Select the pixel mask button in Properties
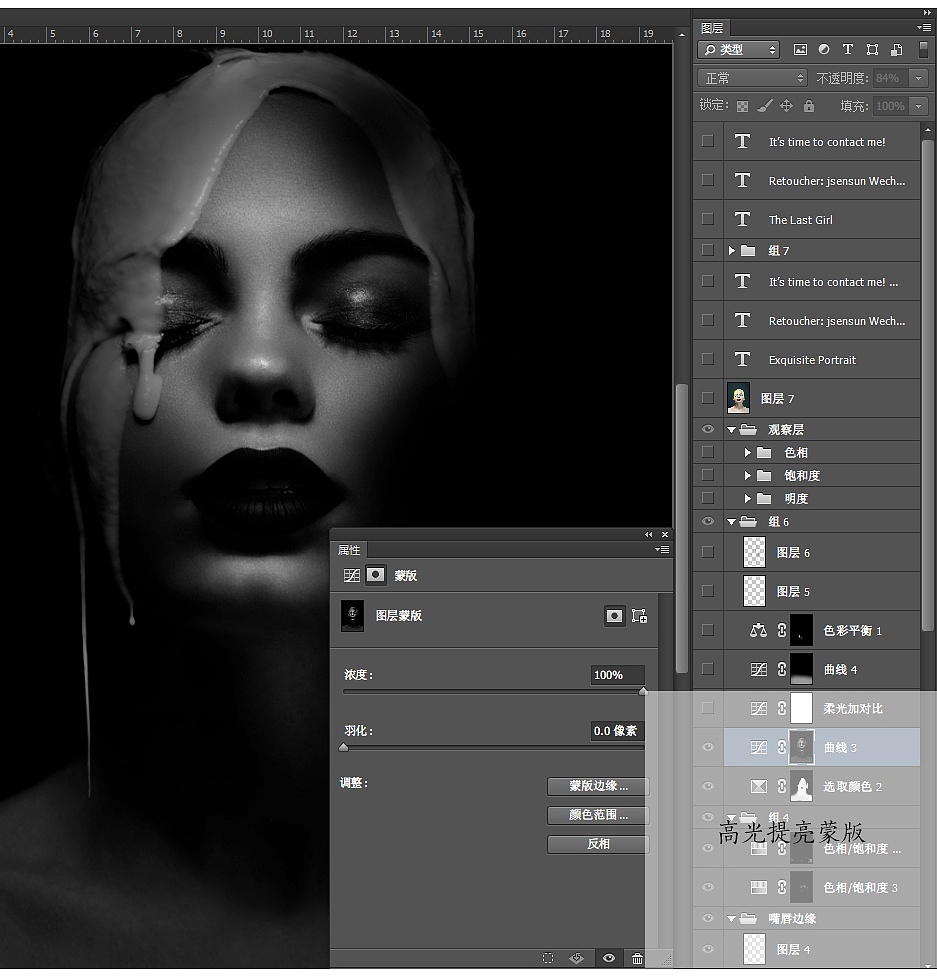Screen dimensions: 937x976 pos(614,616)
